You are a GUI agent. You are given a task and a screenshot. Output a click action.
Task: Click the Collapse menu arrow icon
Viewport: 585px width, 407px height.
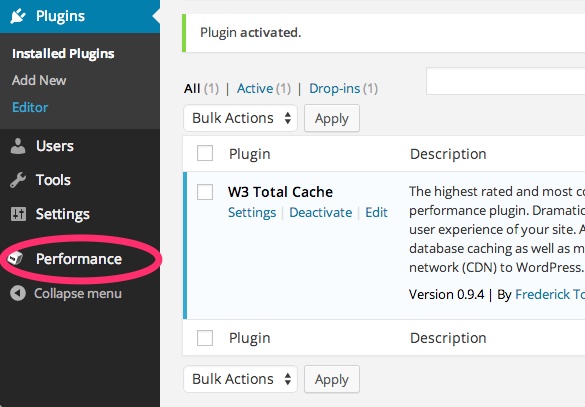tap(18, 293)
